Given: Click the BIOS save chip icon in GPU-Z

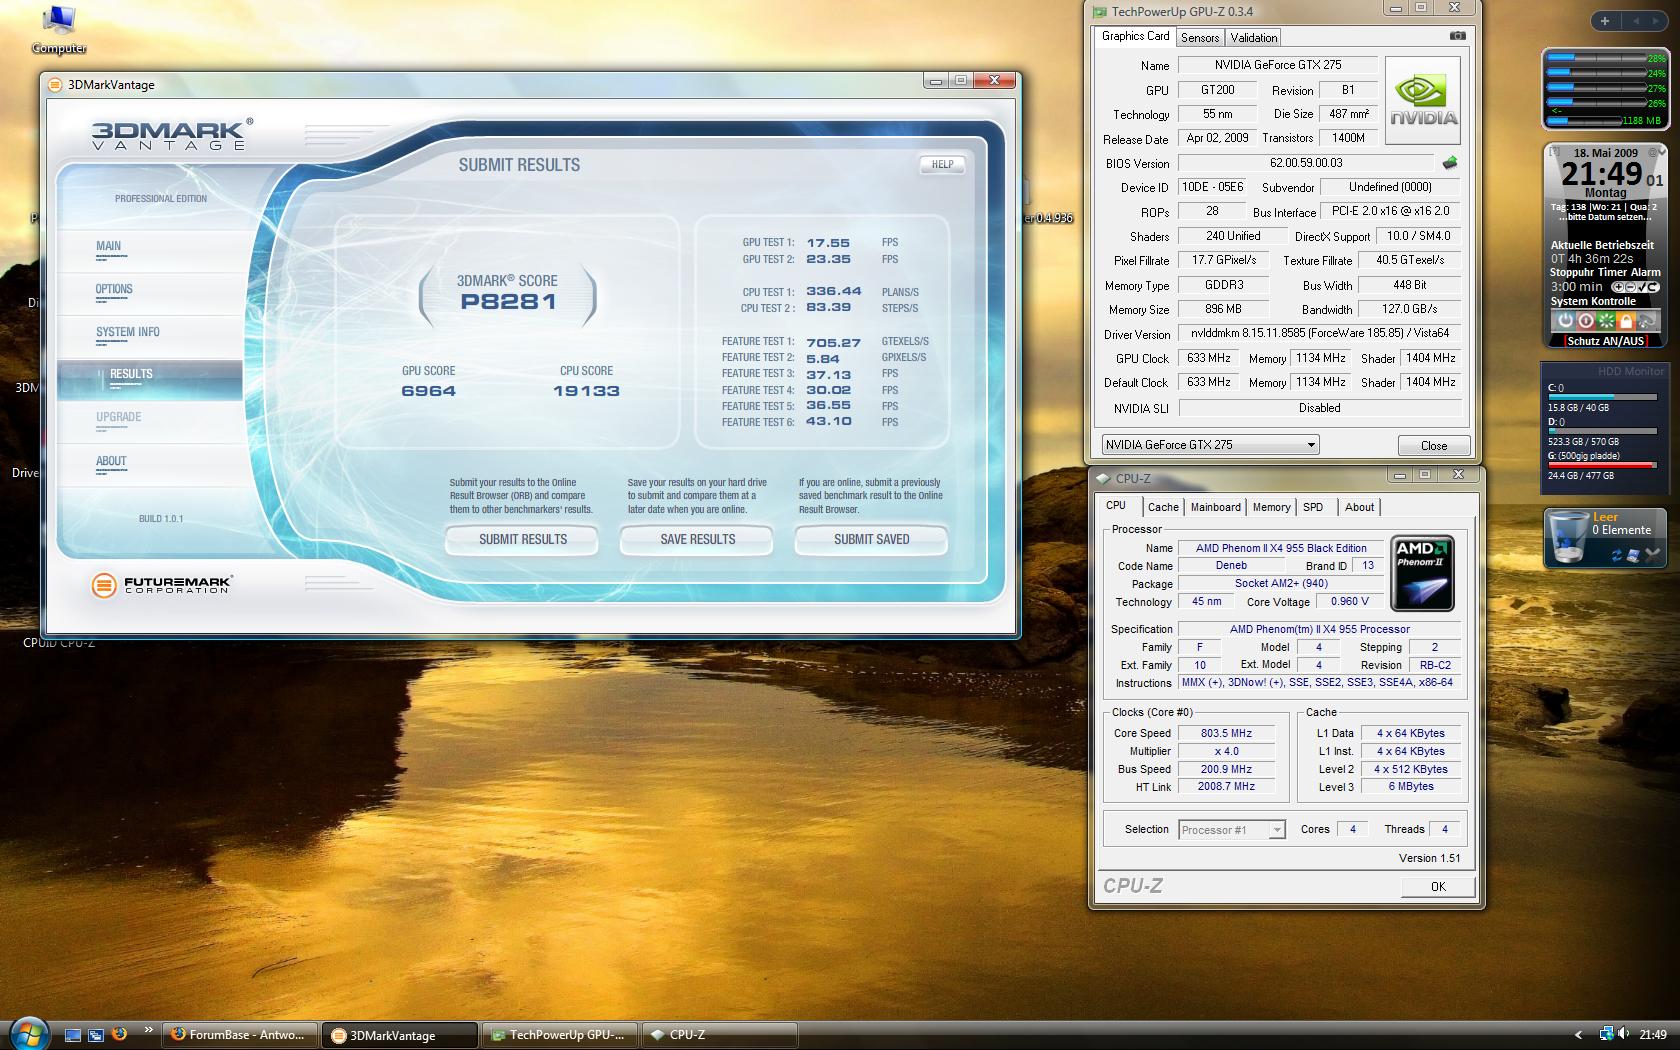Looking at the screenshot, I should click(1449, 162).
